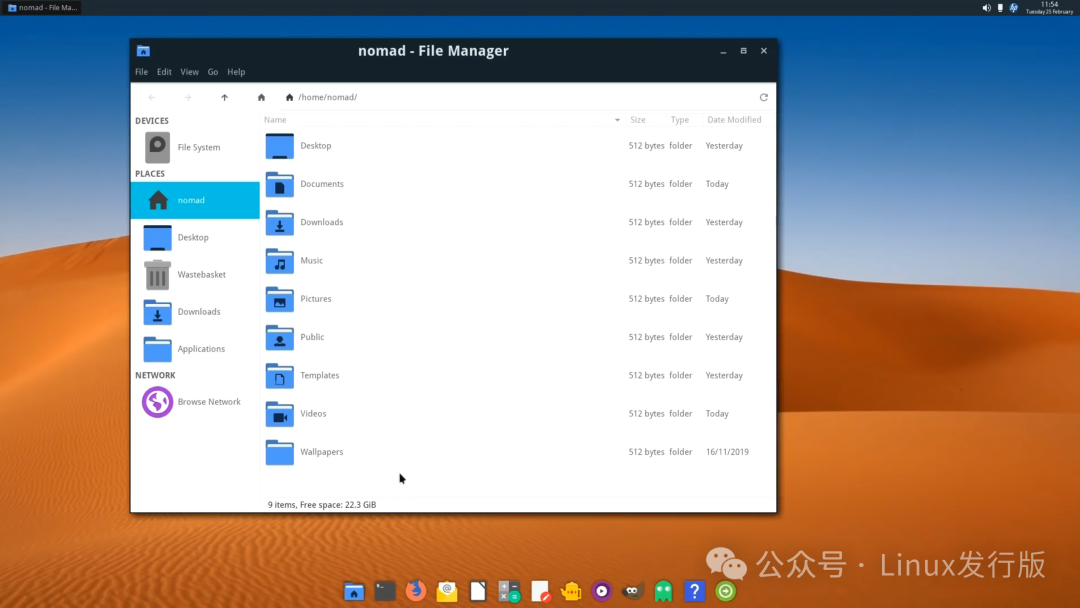Click the volume icon in the system tray

tap(986, 8)
